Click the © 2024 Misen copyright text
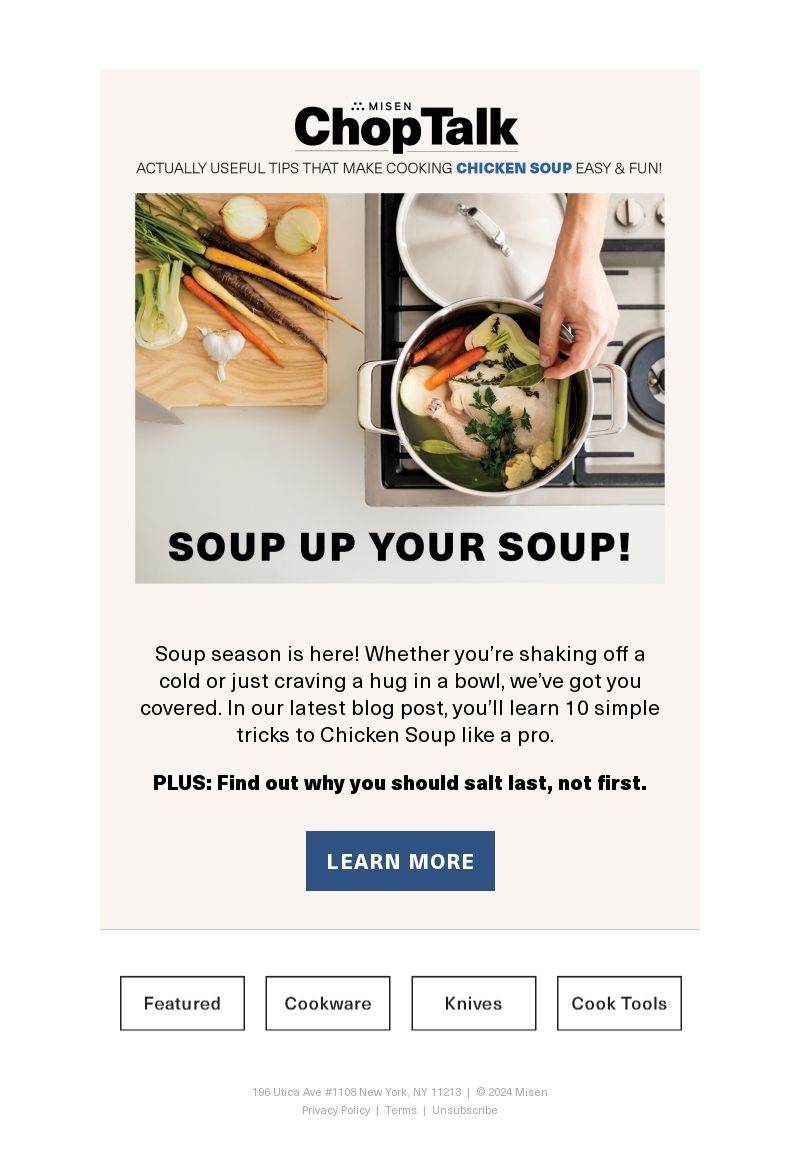 (512, 1092)
